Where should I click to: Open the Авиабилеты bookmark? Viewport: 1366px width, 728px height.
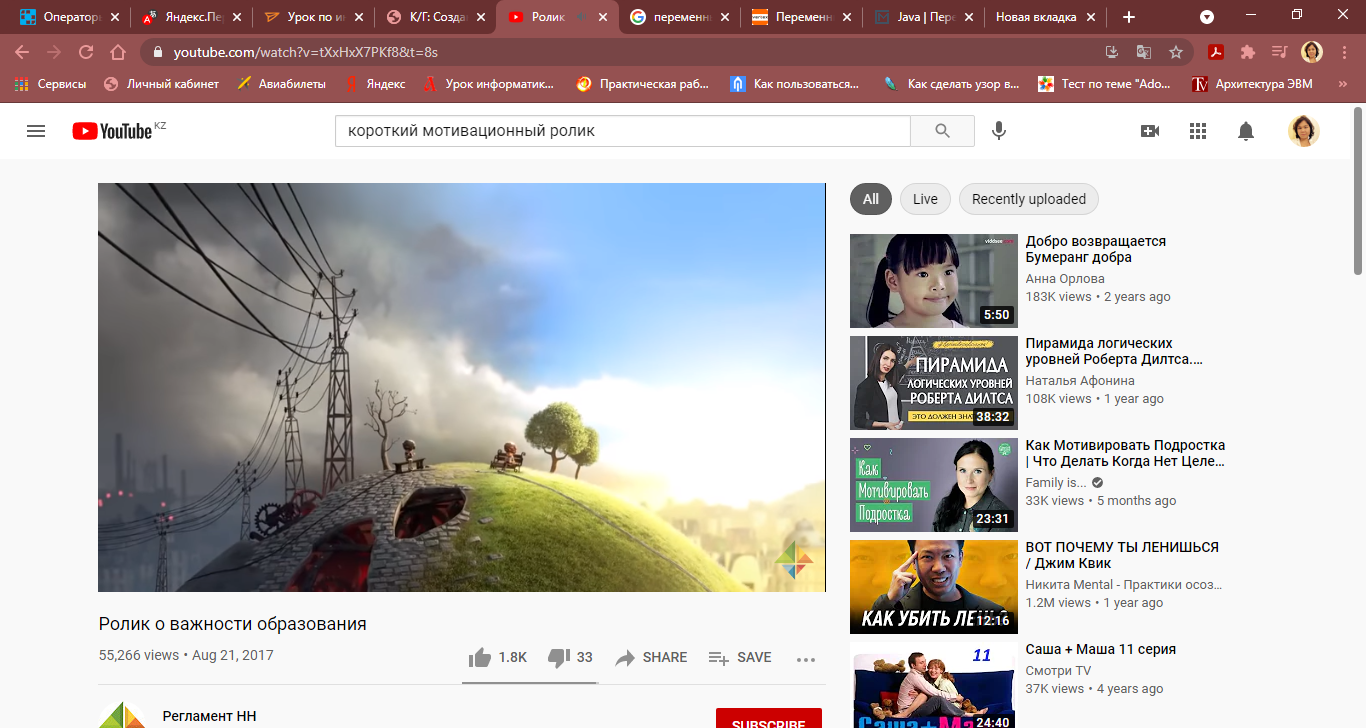pos(281,84)
